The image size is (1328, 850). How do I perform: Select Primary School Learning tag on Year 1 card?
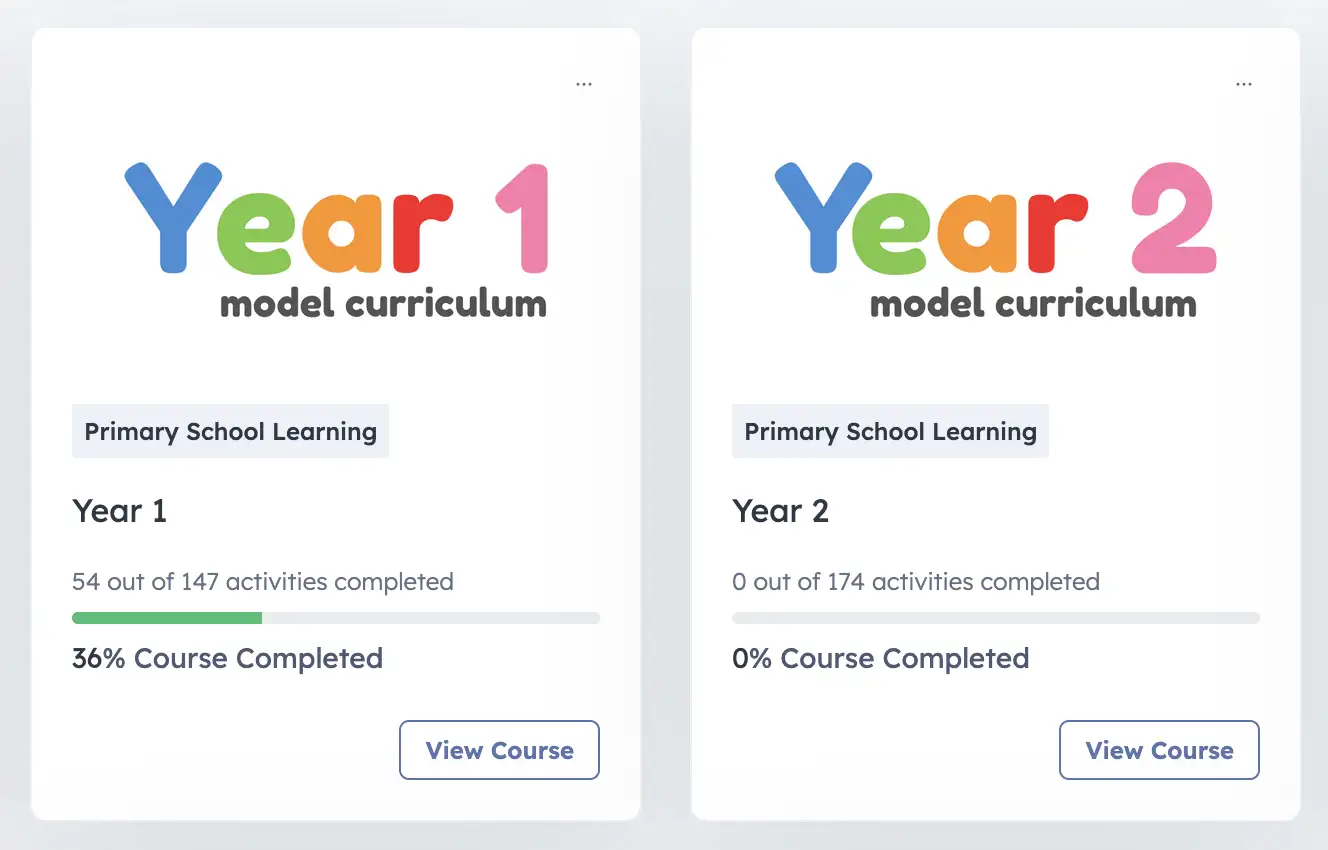click(230, 432)
